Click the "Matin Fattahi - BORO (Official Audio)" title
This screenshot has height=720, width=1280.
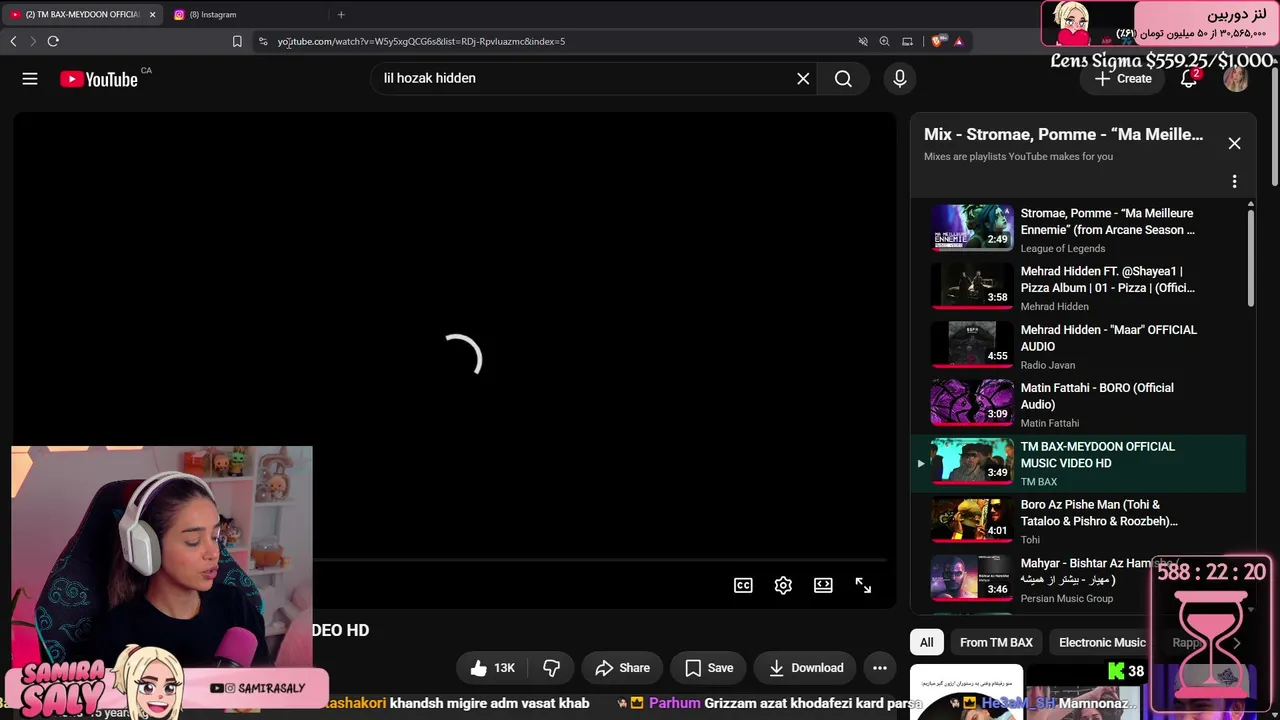point(1097,396)
